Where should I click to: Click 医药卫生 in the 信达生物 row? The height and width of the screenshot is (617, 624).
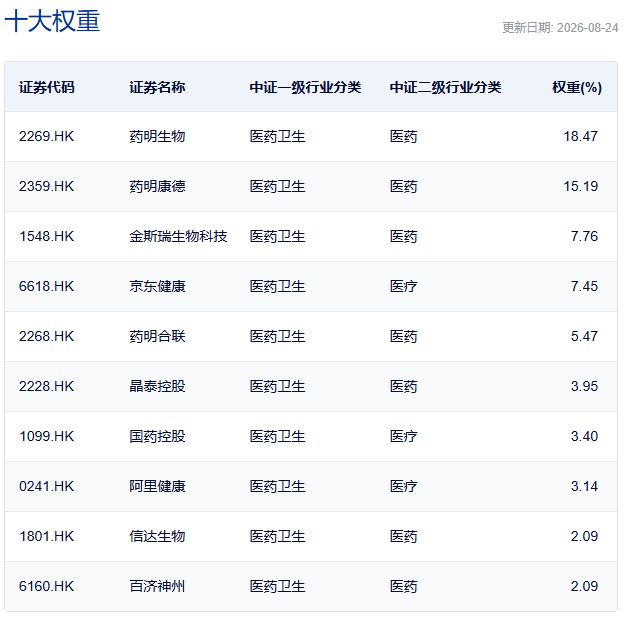277,537
